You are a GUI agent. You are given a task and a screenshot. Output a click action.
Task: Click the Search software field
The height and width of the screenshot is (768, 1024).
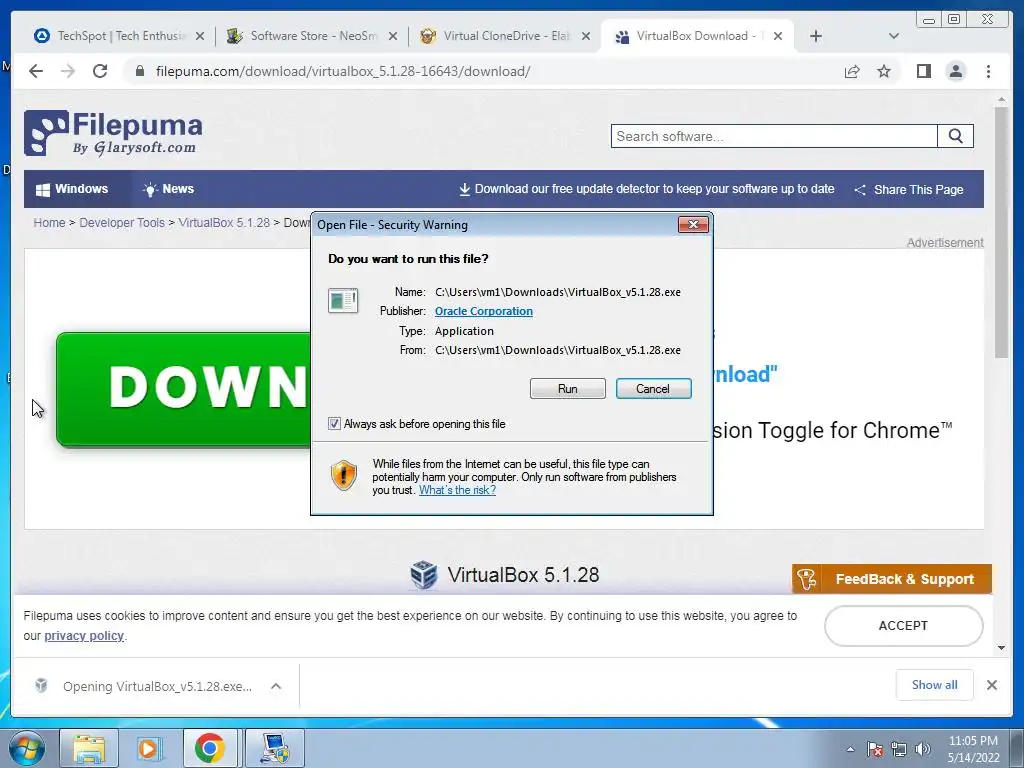pyautogui.click(x=774, y=136)
